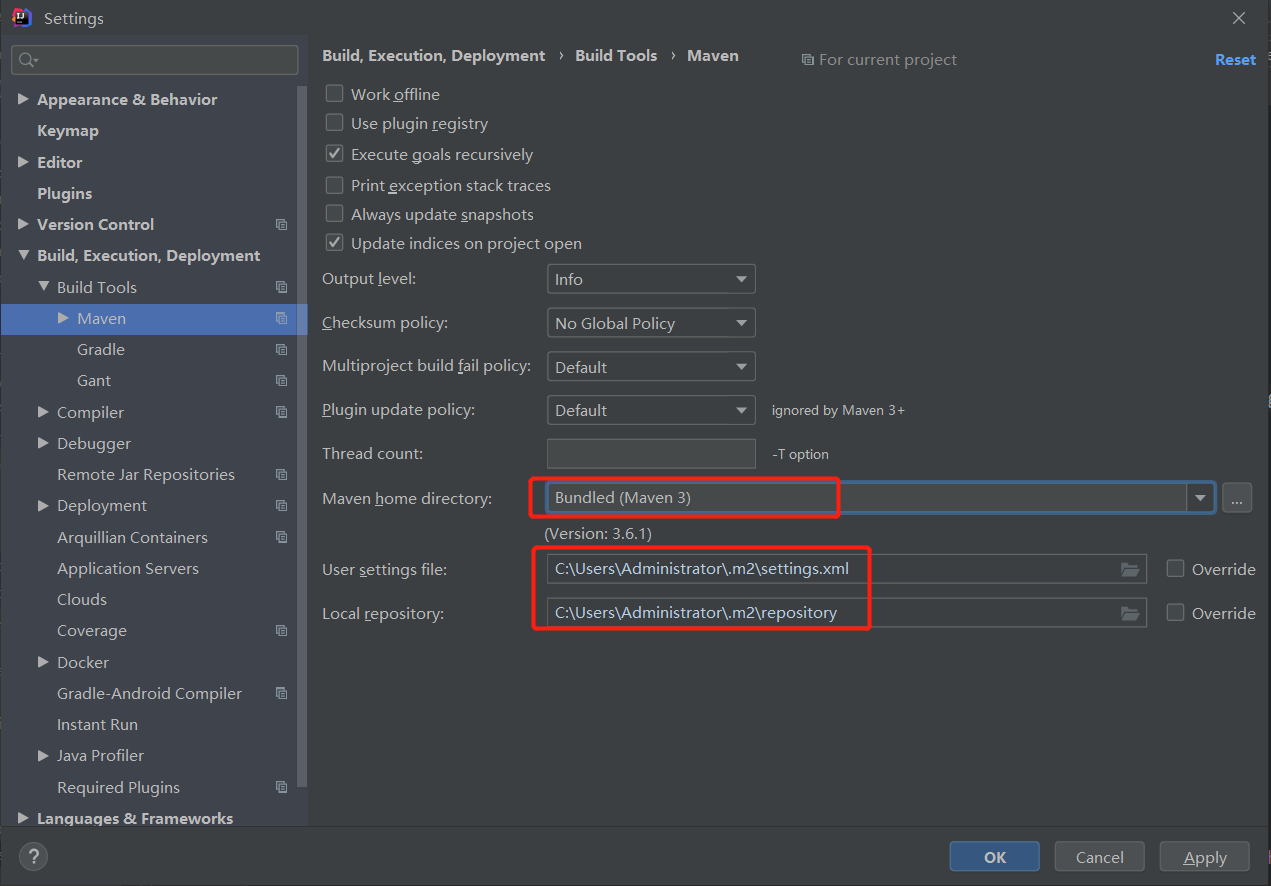Click the help question mark icon
This screenshot has height=886, width=1271.
coord(33,856)
